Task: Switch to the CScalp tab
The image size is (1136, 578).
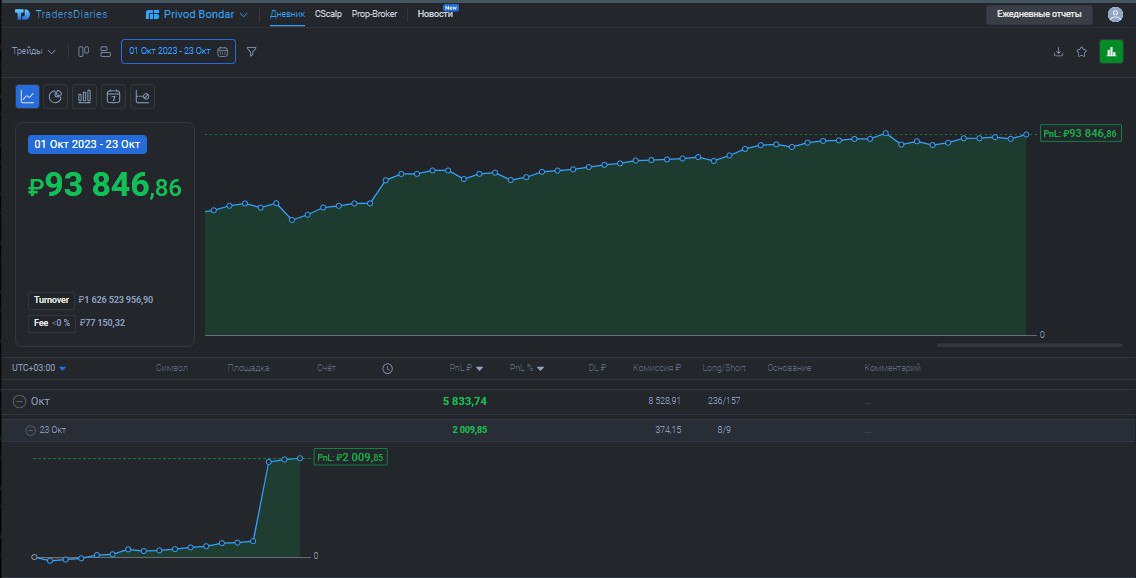Action: click(x=327, y=14)
